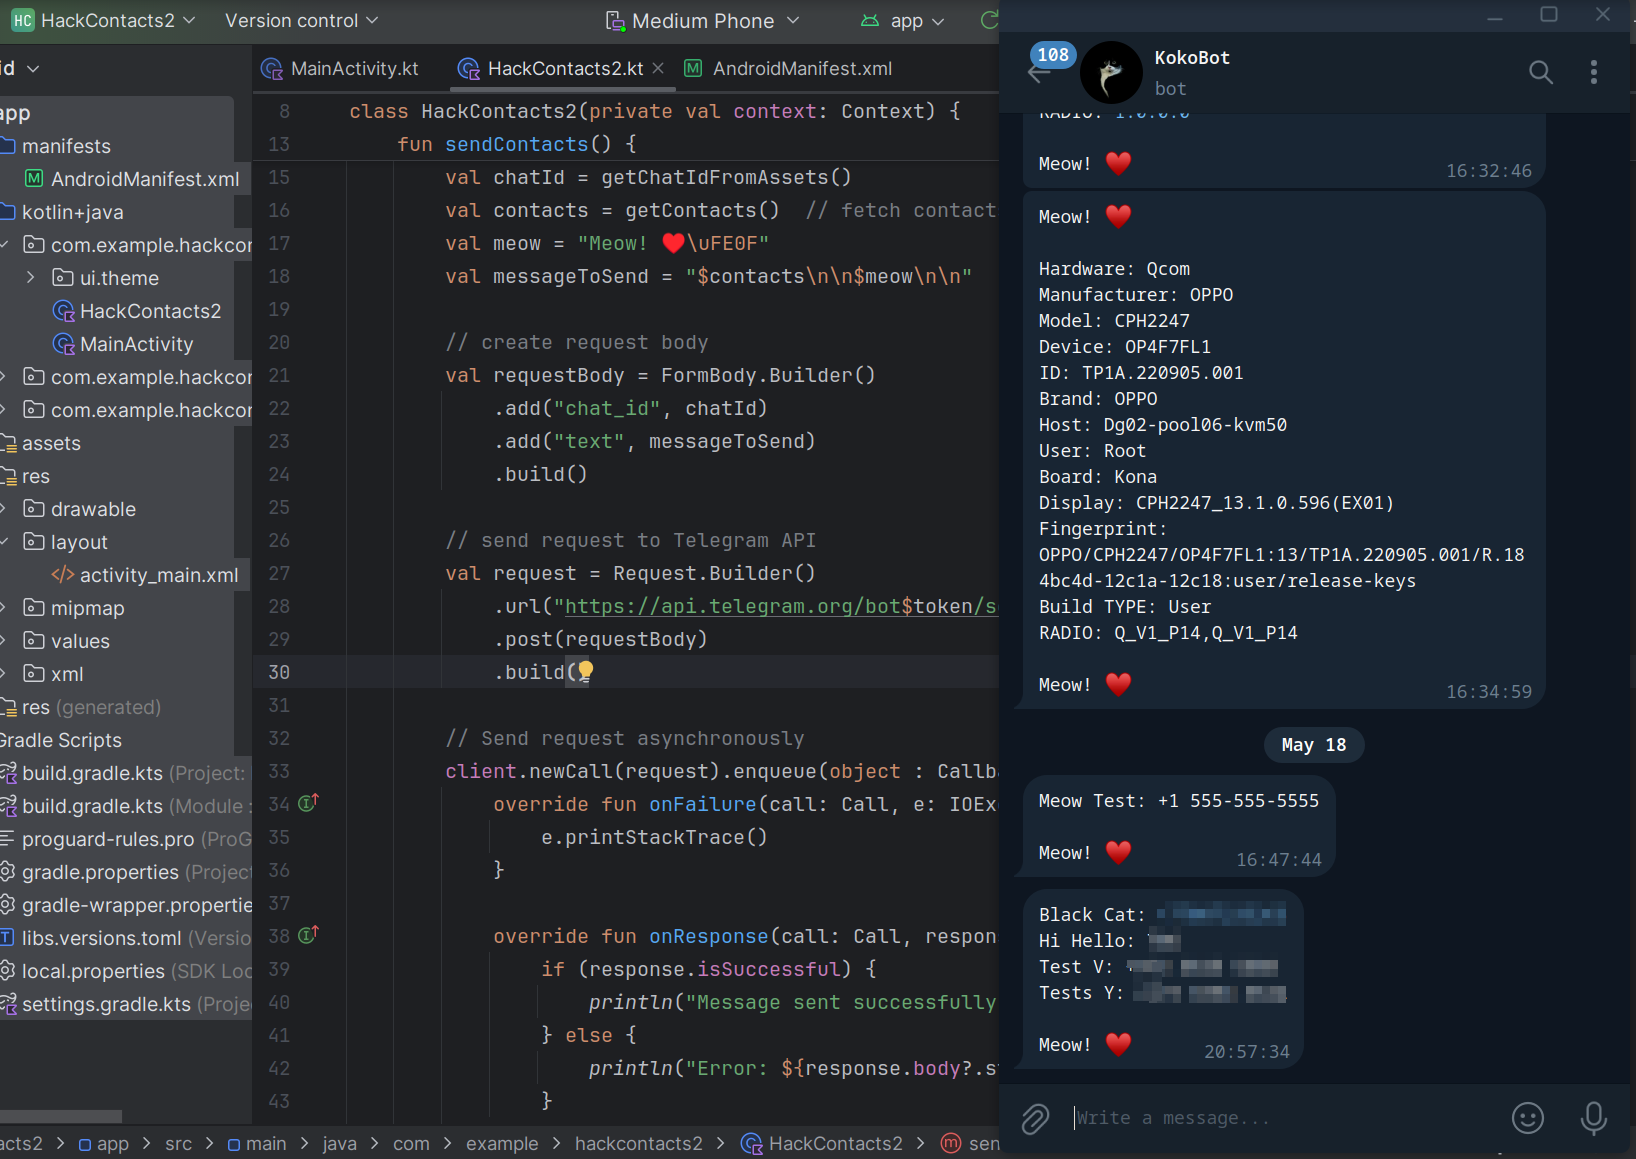The image size is (1636, 1159).
Task: Search in the KokoBot Telegram chat
Action: tap(1540, 72)
